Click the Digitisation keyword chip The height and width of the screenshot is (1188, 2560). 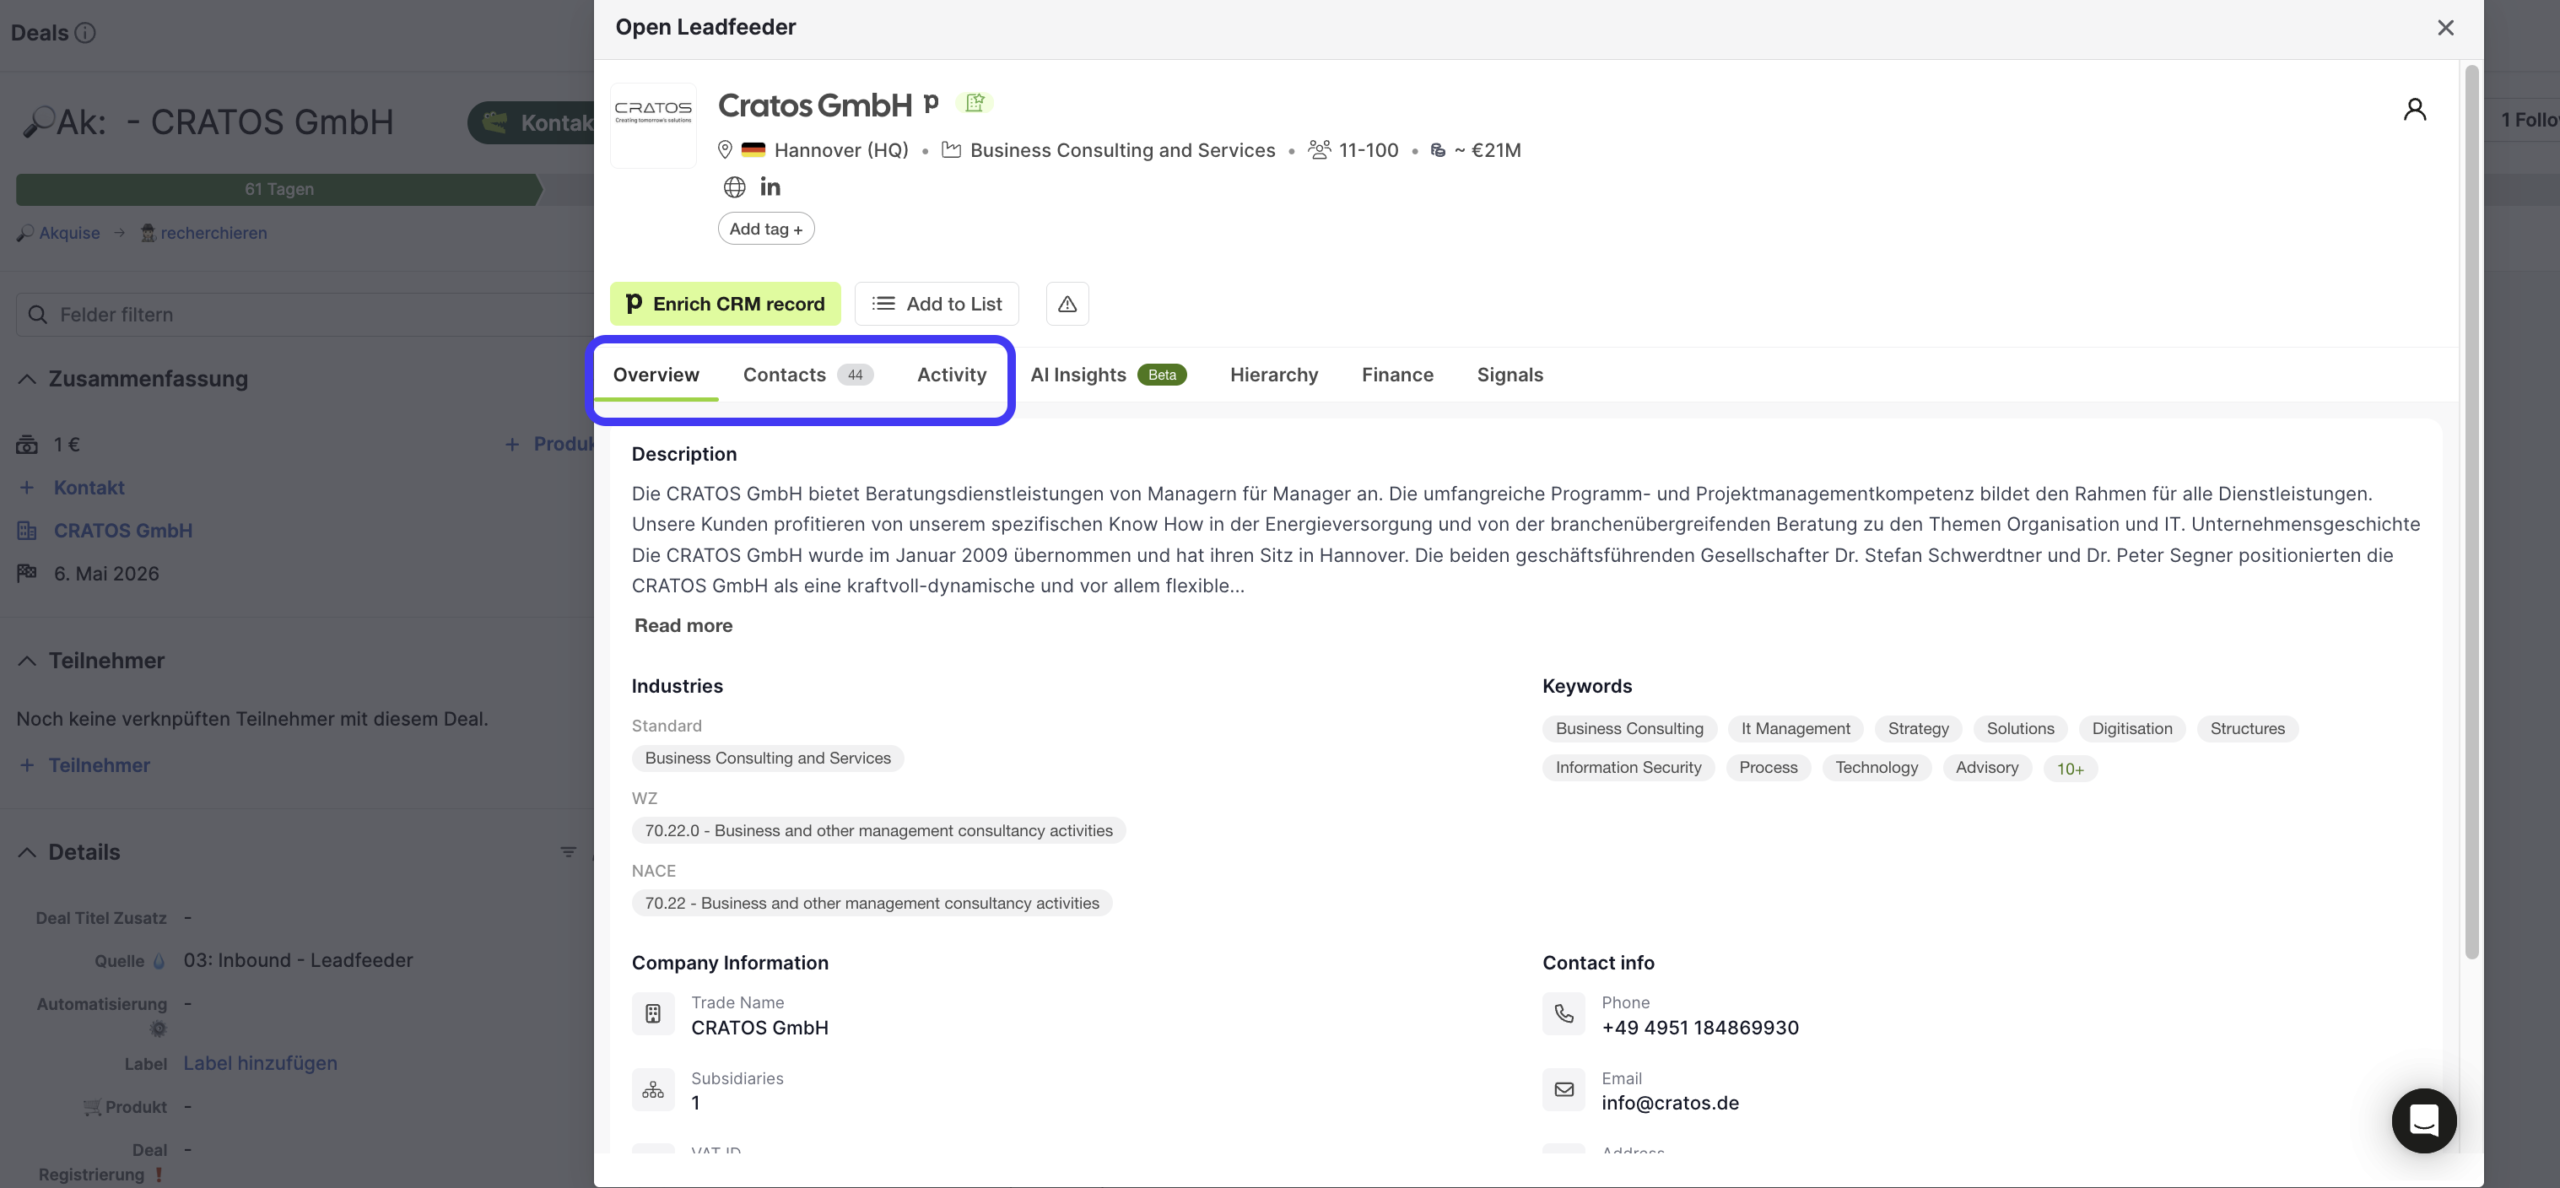click(2132, 729)
